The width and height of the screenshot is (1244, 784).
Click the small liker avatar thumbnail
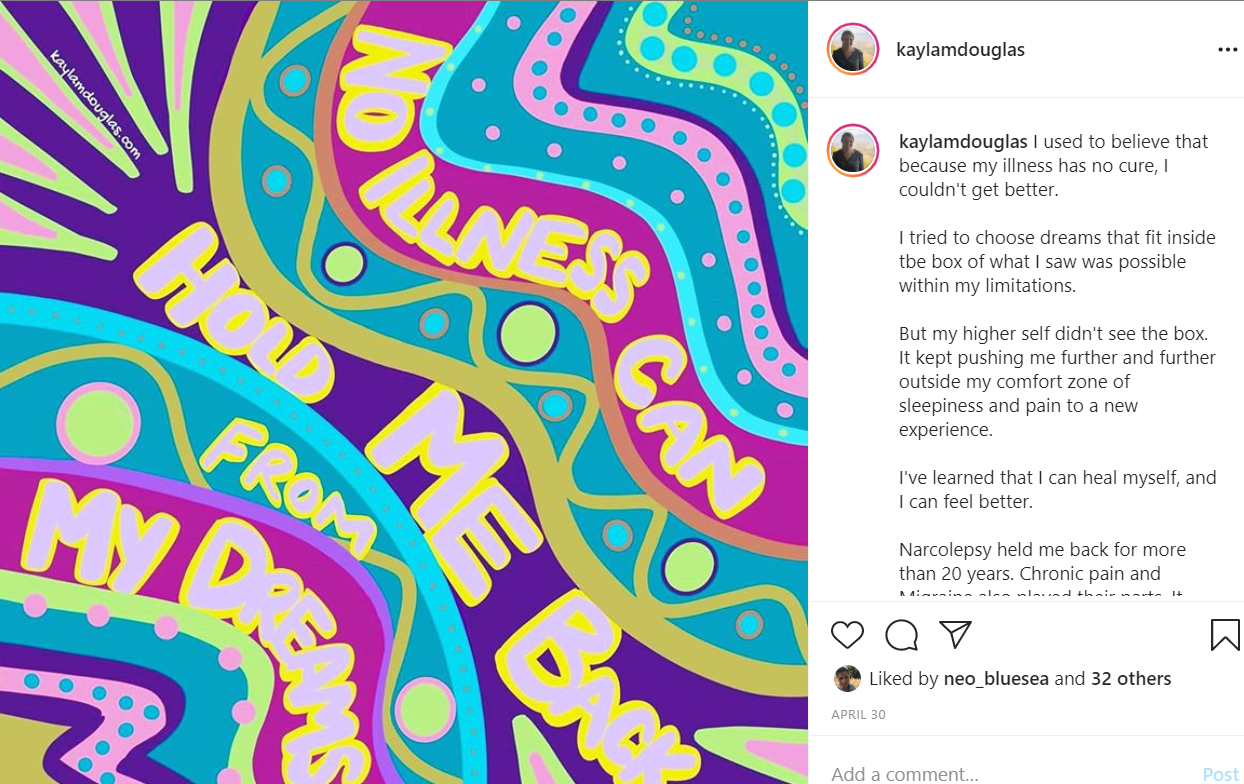tap(847, 679)
